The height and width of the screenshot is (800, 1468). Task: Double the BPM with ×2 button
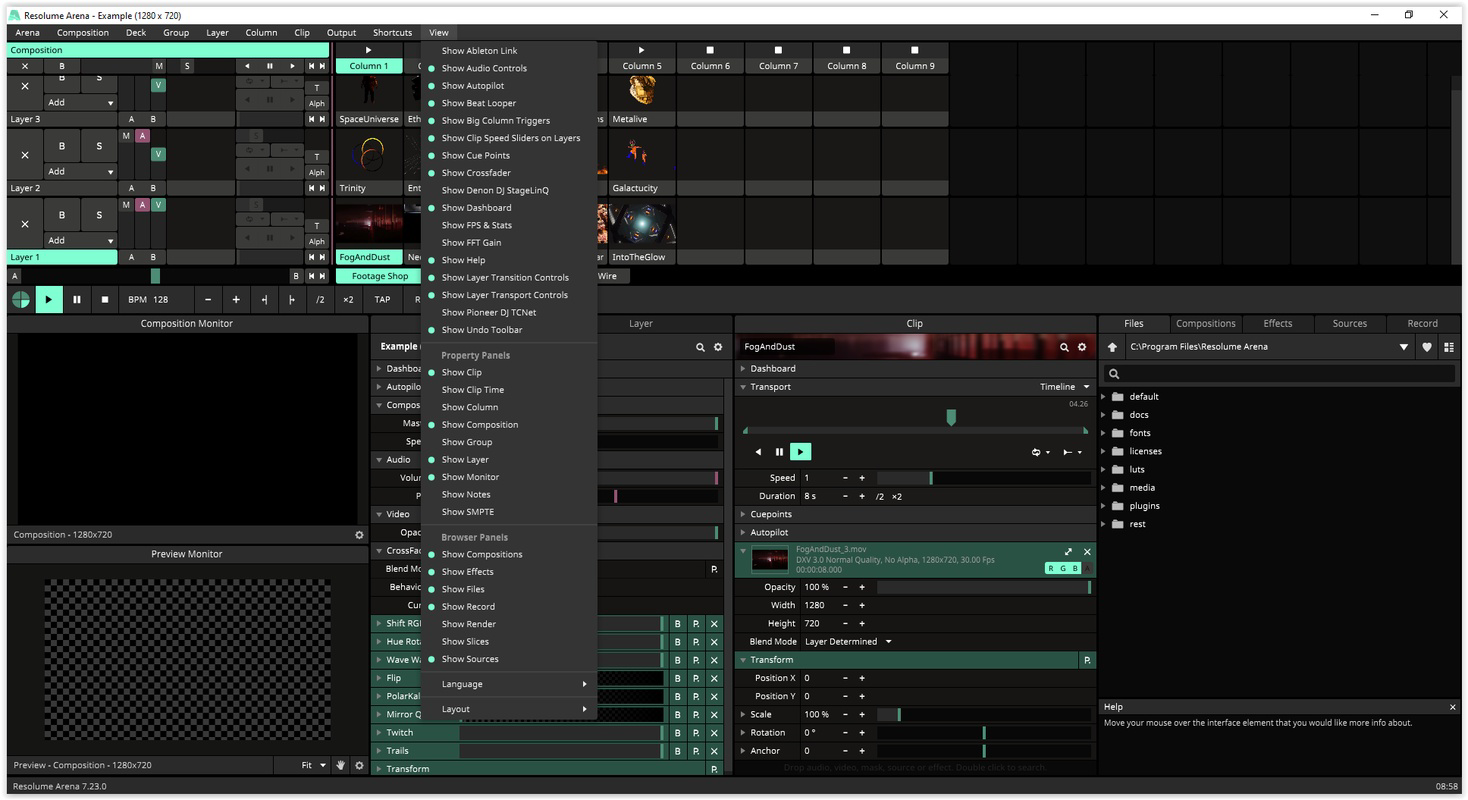(348, 299)
